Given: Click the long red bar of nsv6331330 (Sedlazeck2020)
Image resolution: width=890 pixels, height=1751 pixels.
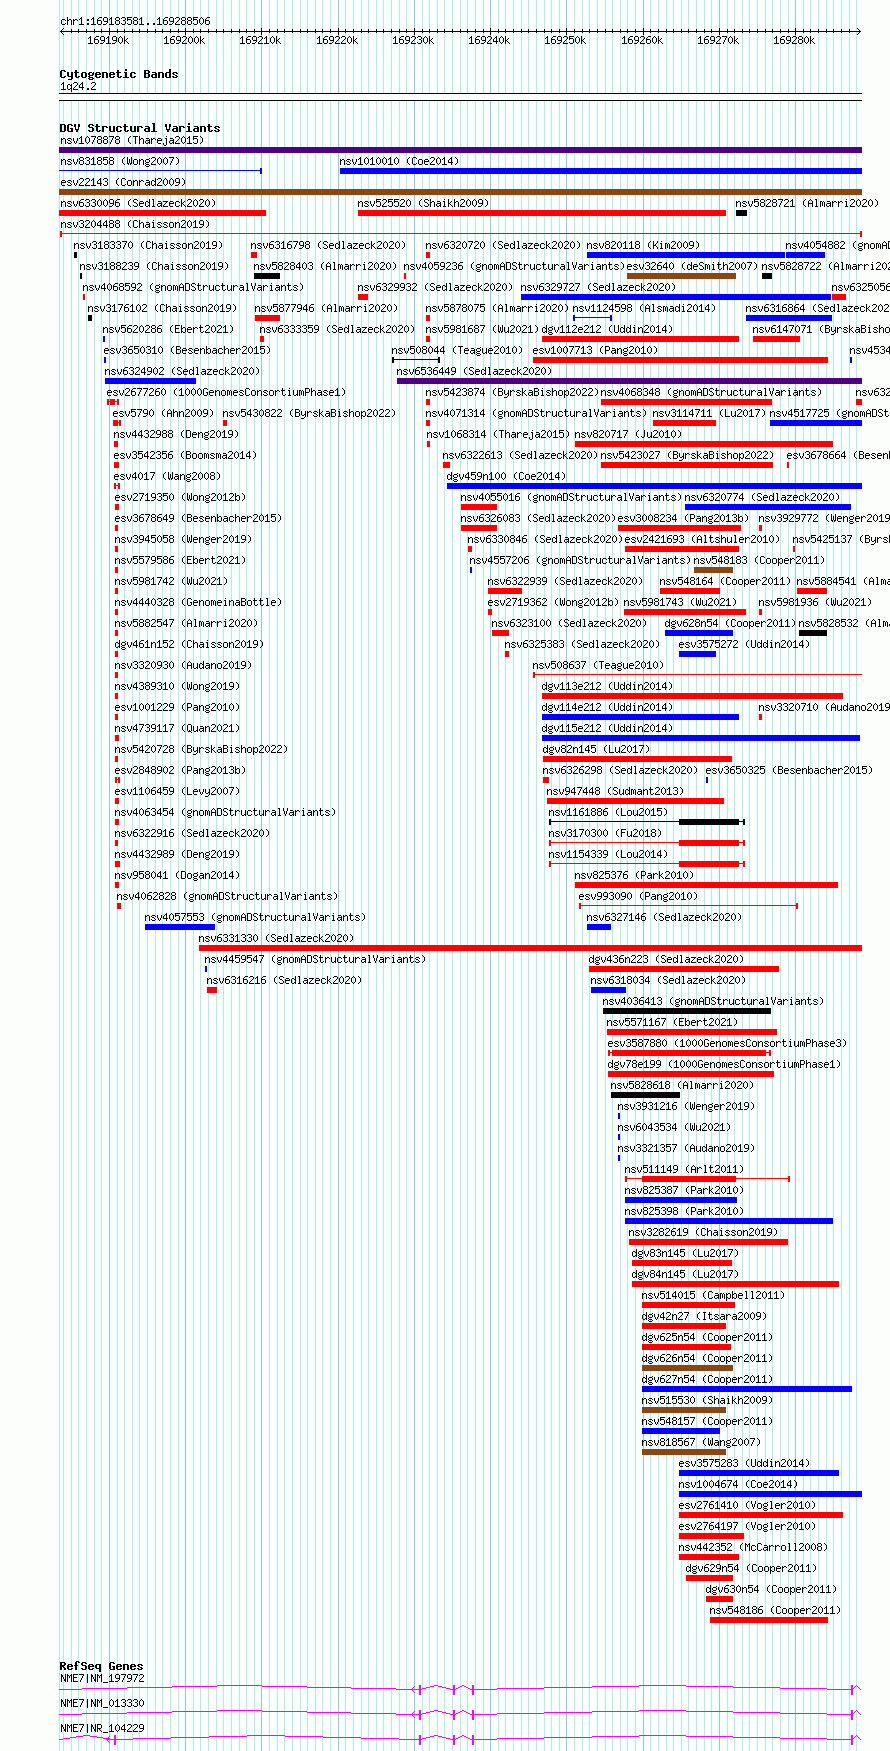Looking at the screenshot, I should tap(530, 948).
